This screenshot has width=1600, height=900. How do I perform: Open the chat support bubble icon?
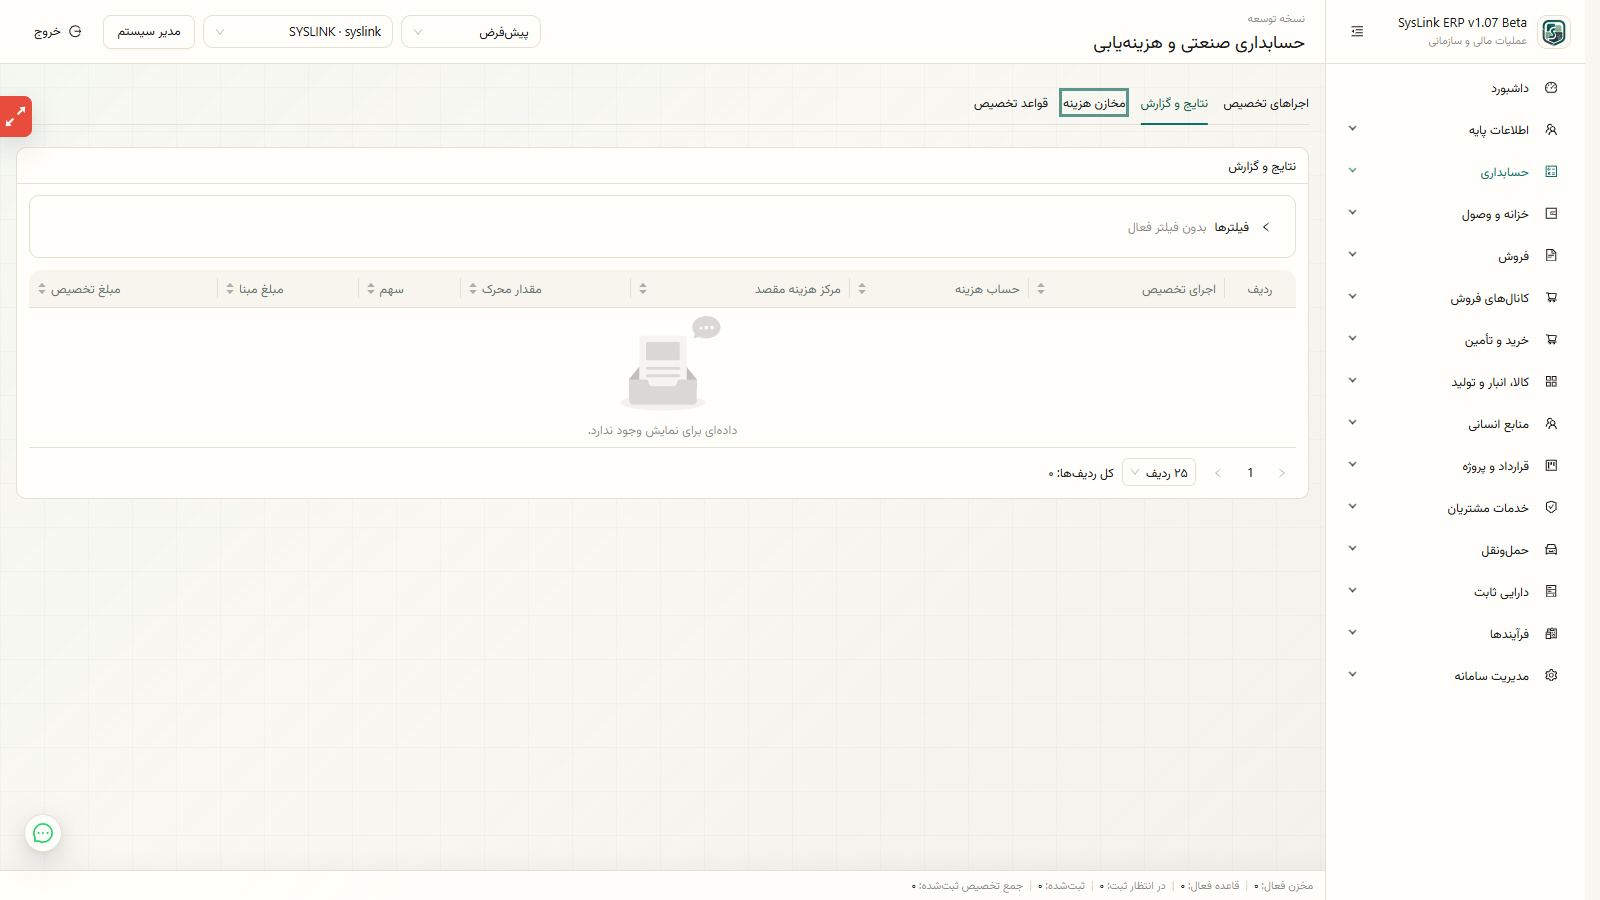[43, 833]
